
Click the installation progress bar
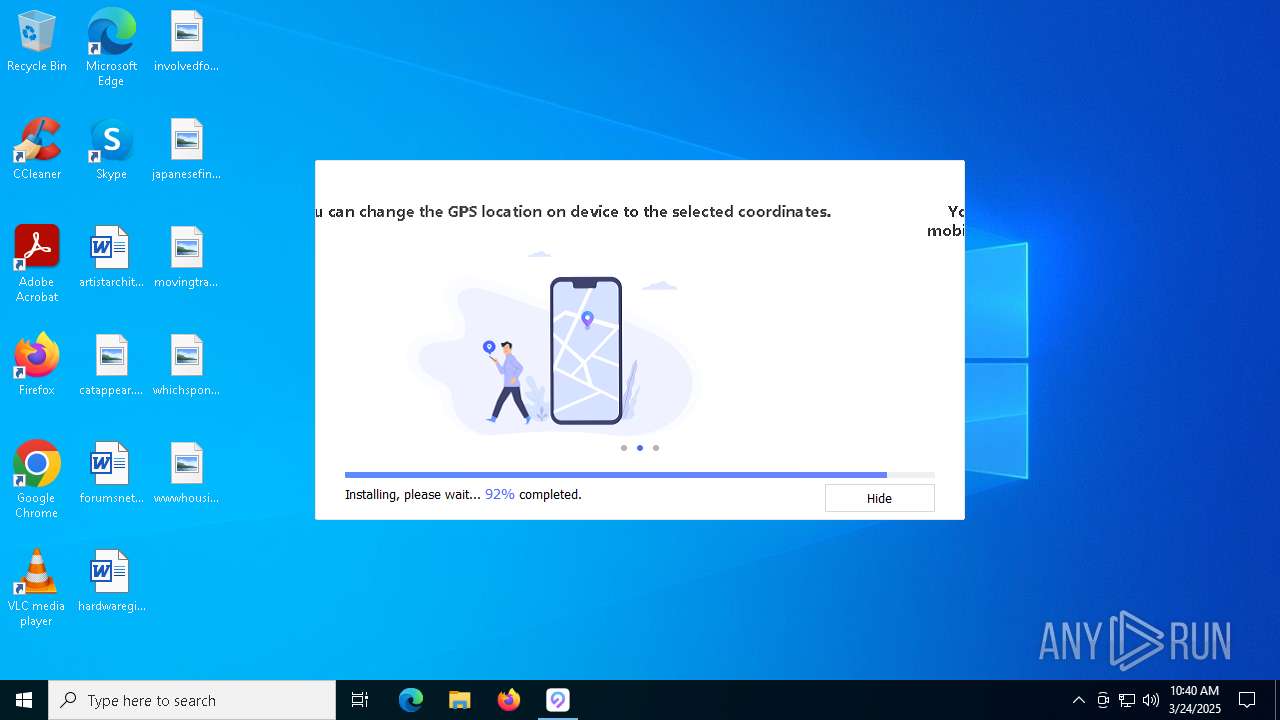[639, 475]
